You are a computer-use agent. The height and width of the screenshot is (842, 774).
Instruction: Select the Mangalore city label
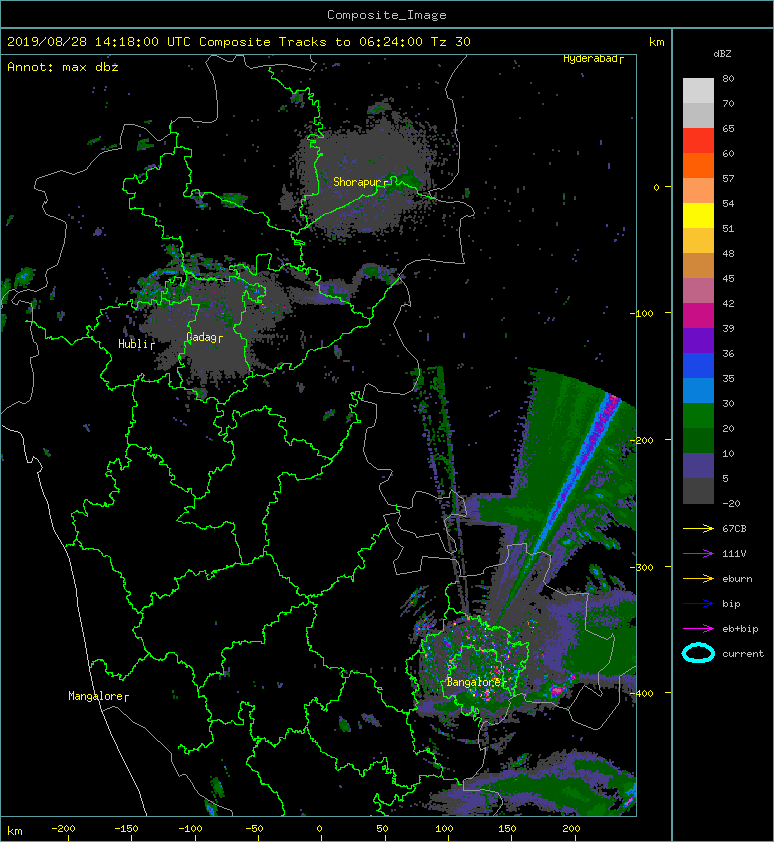[98, 696]
